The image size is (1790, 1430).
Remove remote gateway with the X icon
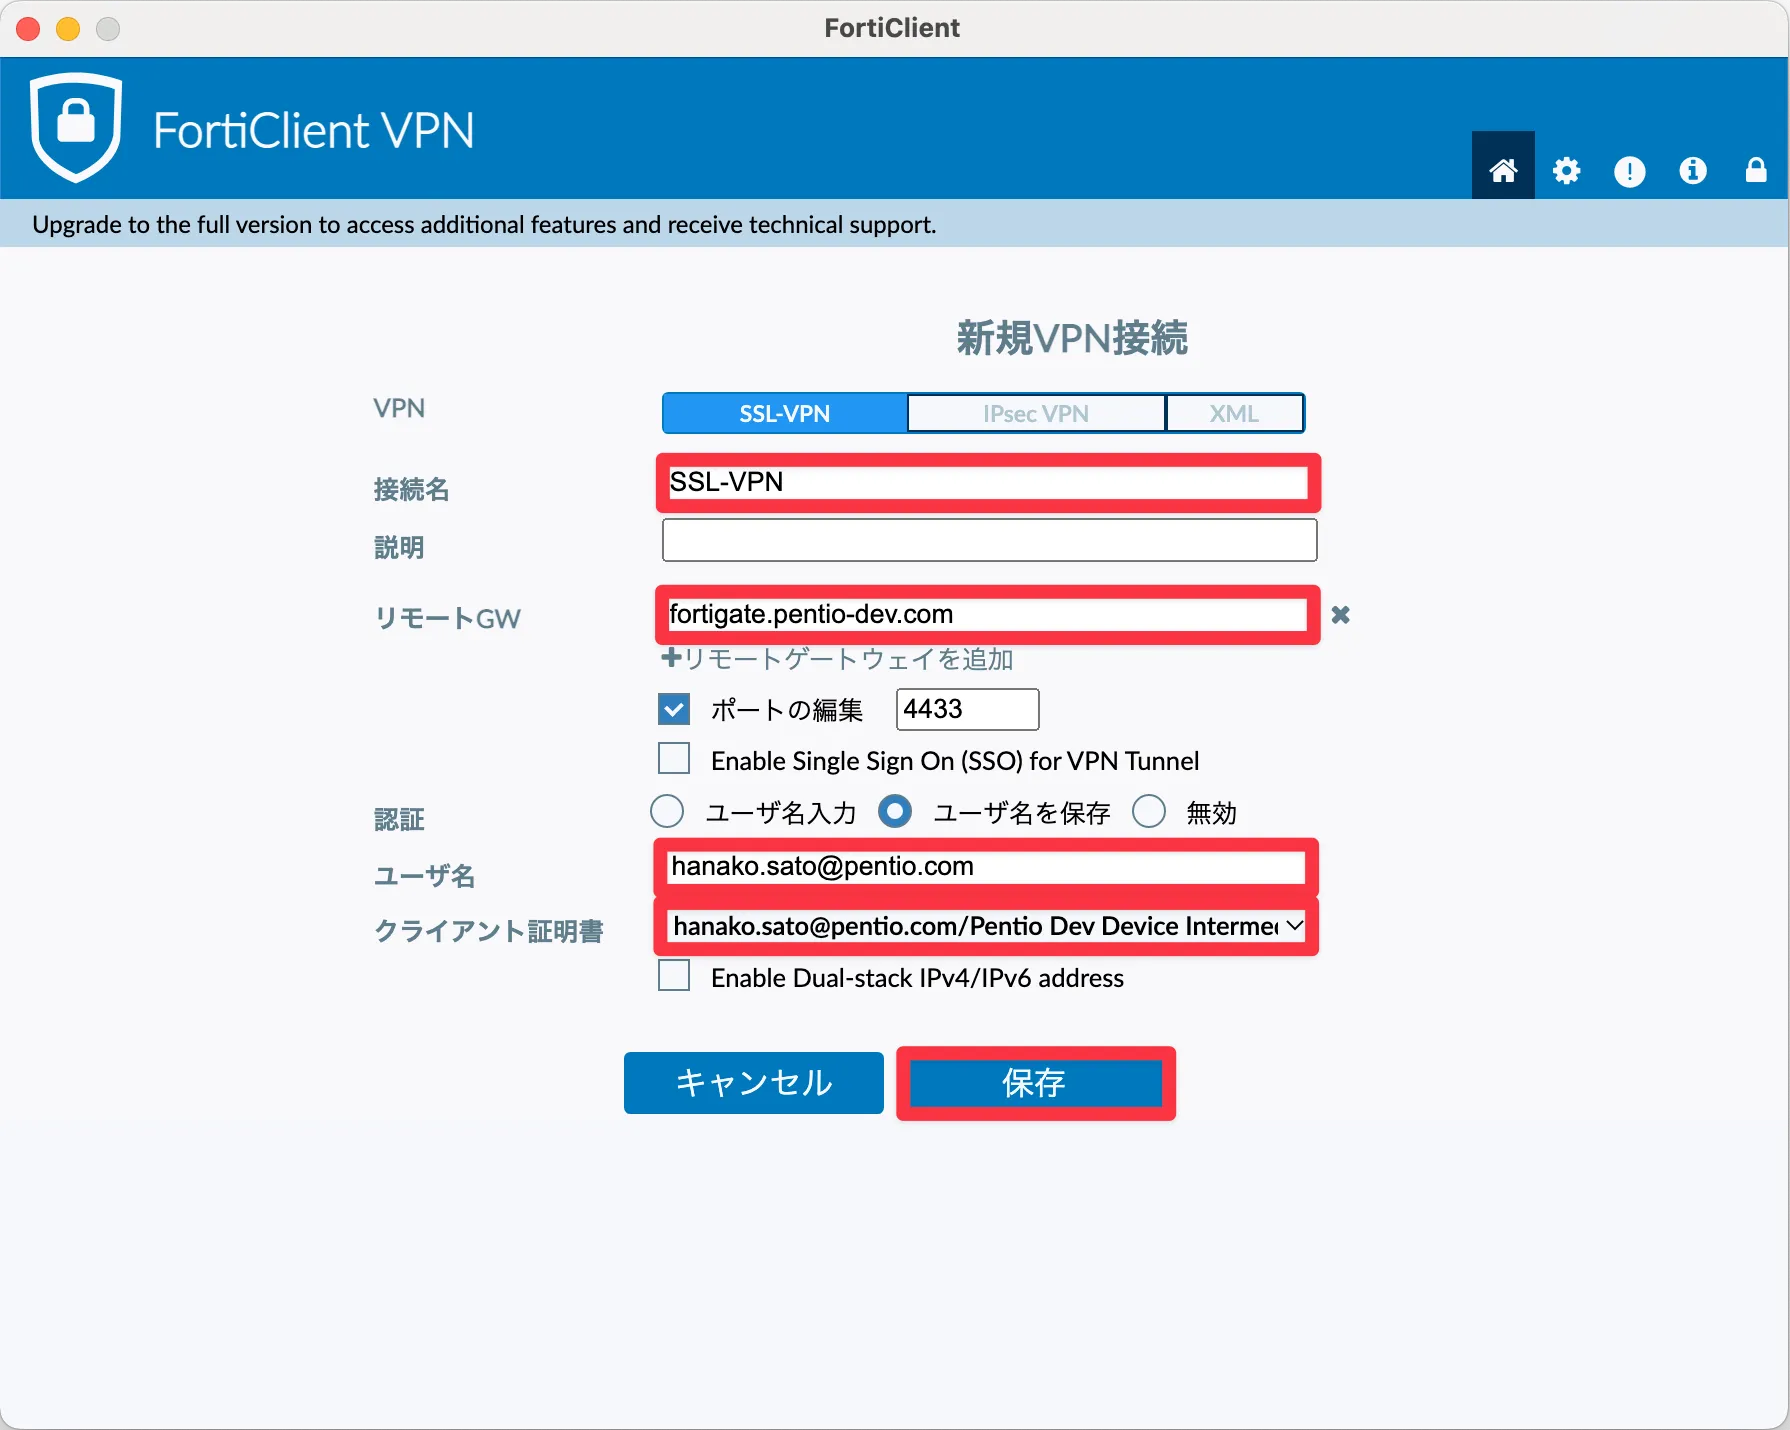(1340, 615)
